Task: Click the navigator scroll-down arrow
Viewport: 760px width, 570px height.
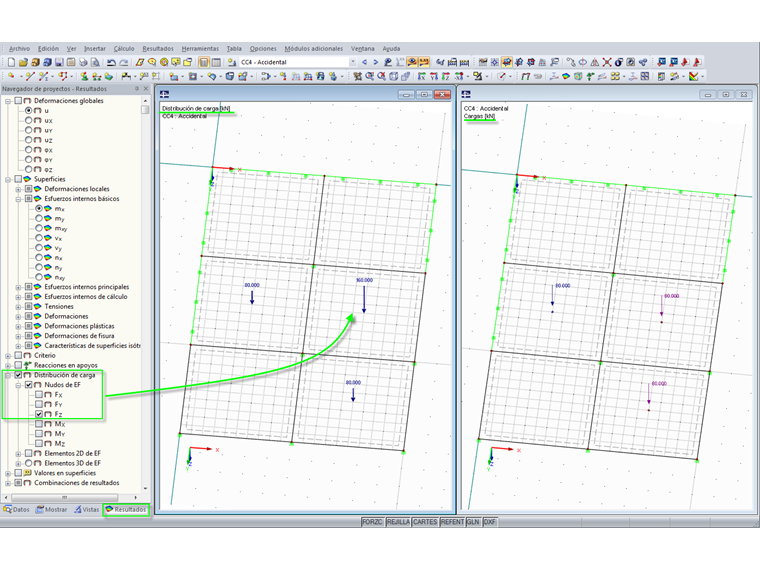Action: click(x=145, y=489)
